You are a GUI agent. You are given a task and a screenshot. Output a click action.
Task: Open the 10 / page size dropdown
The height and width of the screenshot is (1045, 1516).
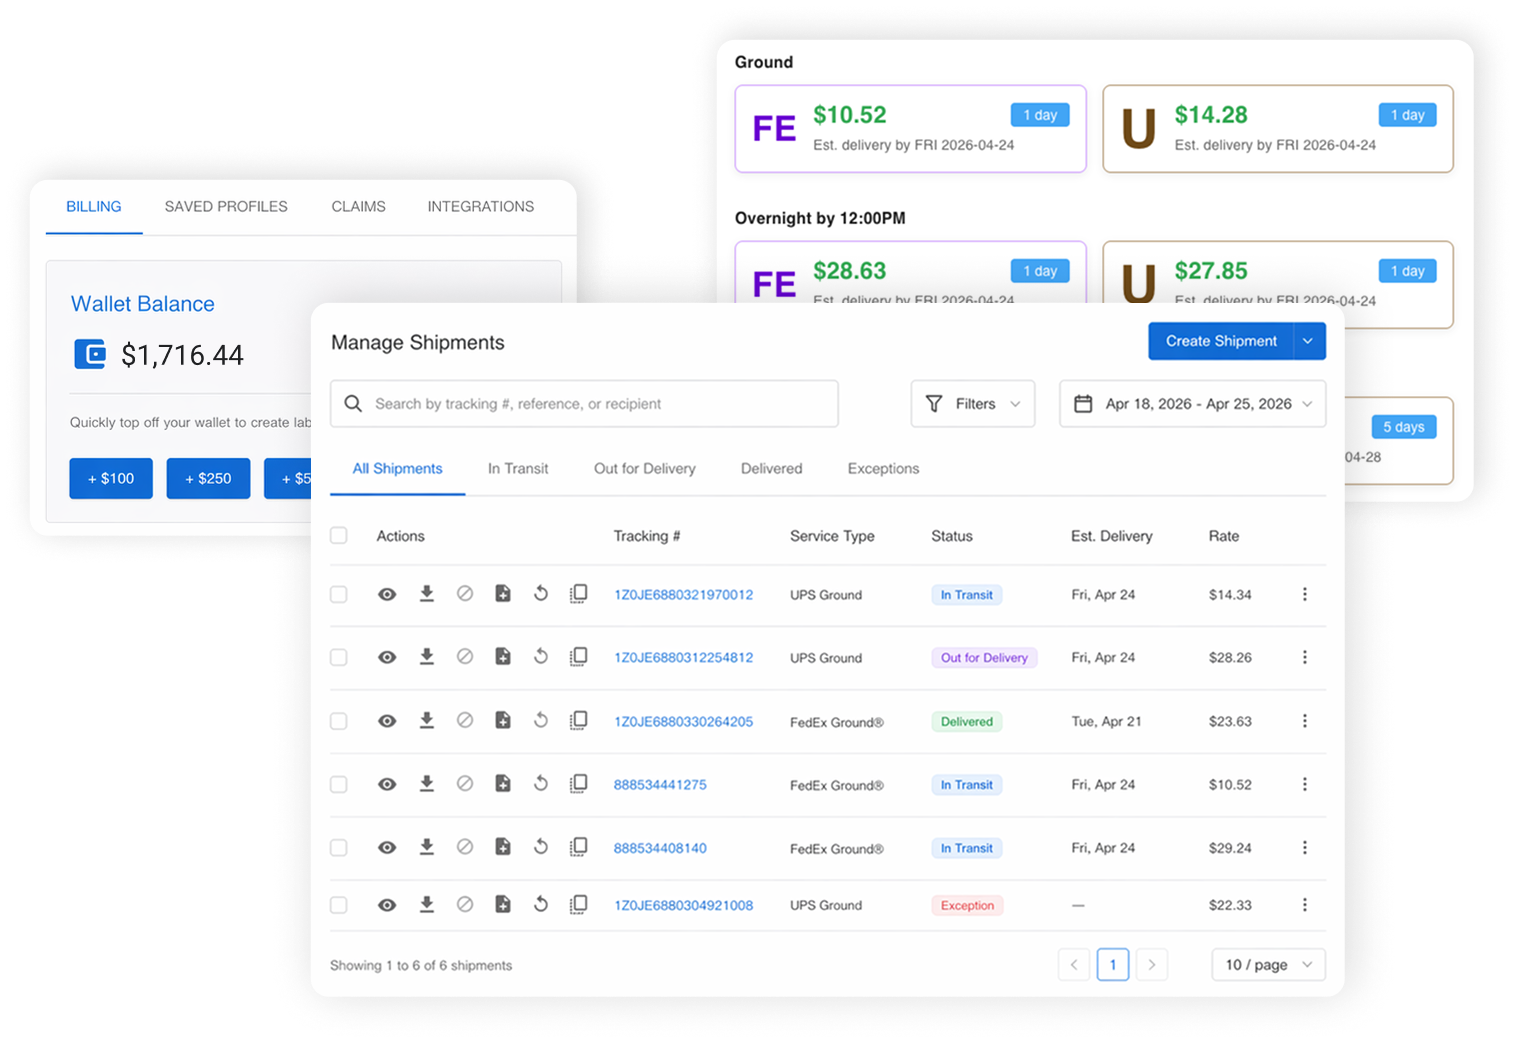1269,965
